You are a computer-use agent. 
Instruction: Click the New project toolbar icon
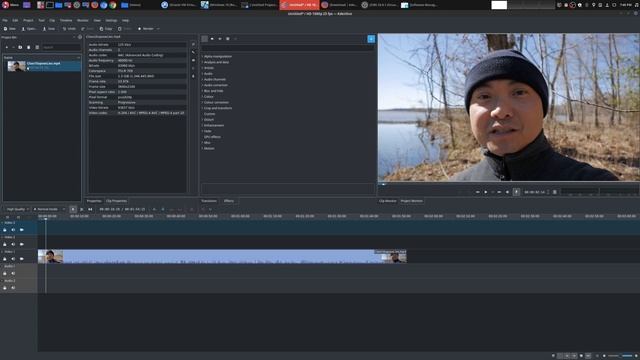tap(9, 29)
